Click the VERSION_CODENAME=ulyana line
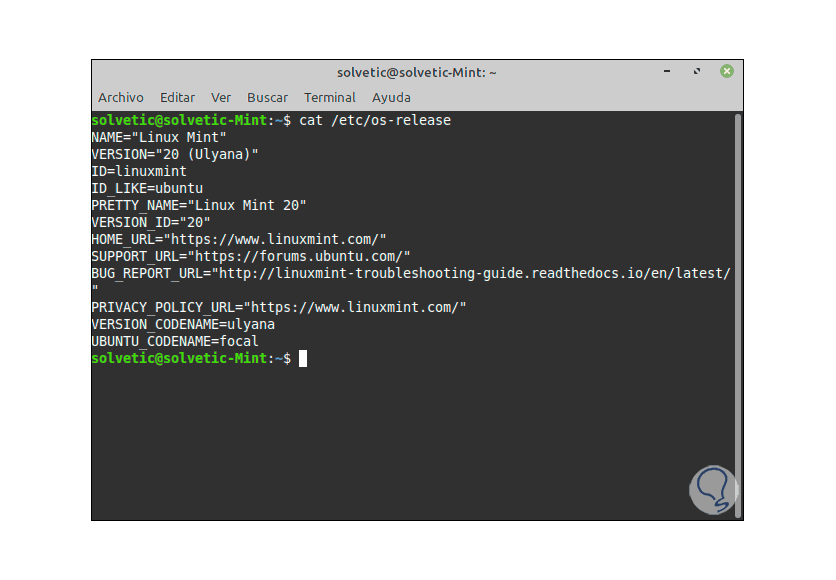The width and height of the screenshot is (836, 580). tap(183, 325)
